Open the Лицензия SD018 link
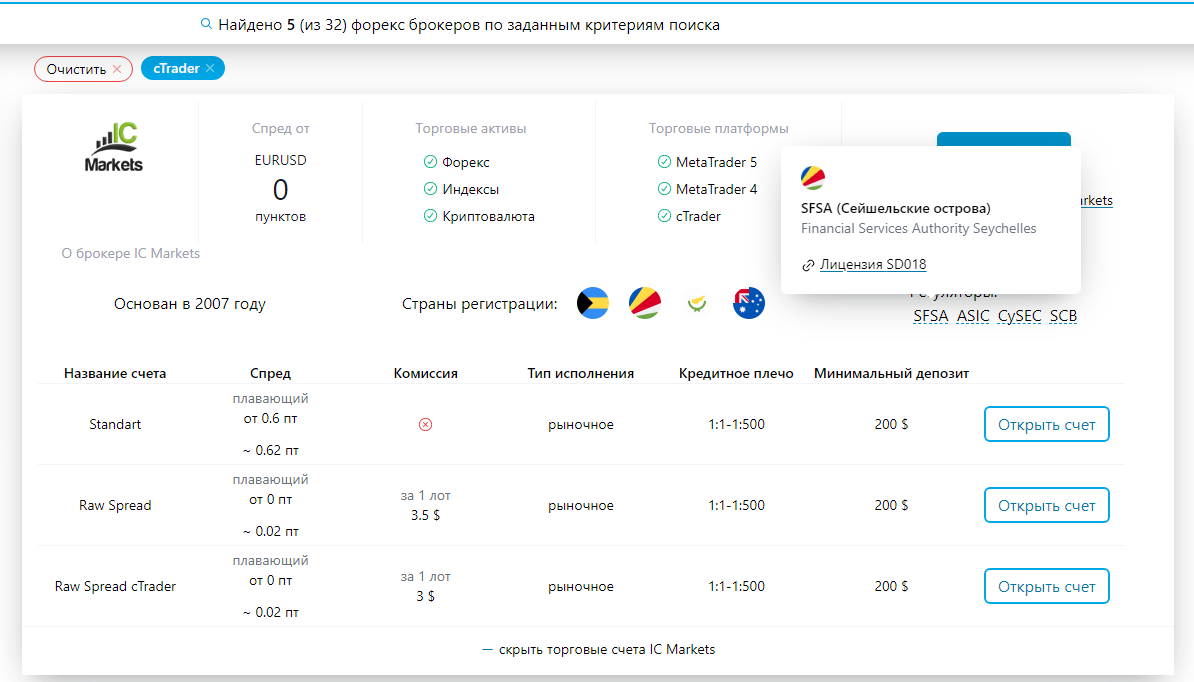 coord(873,264)
